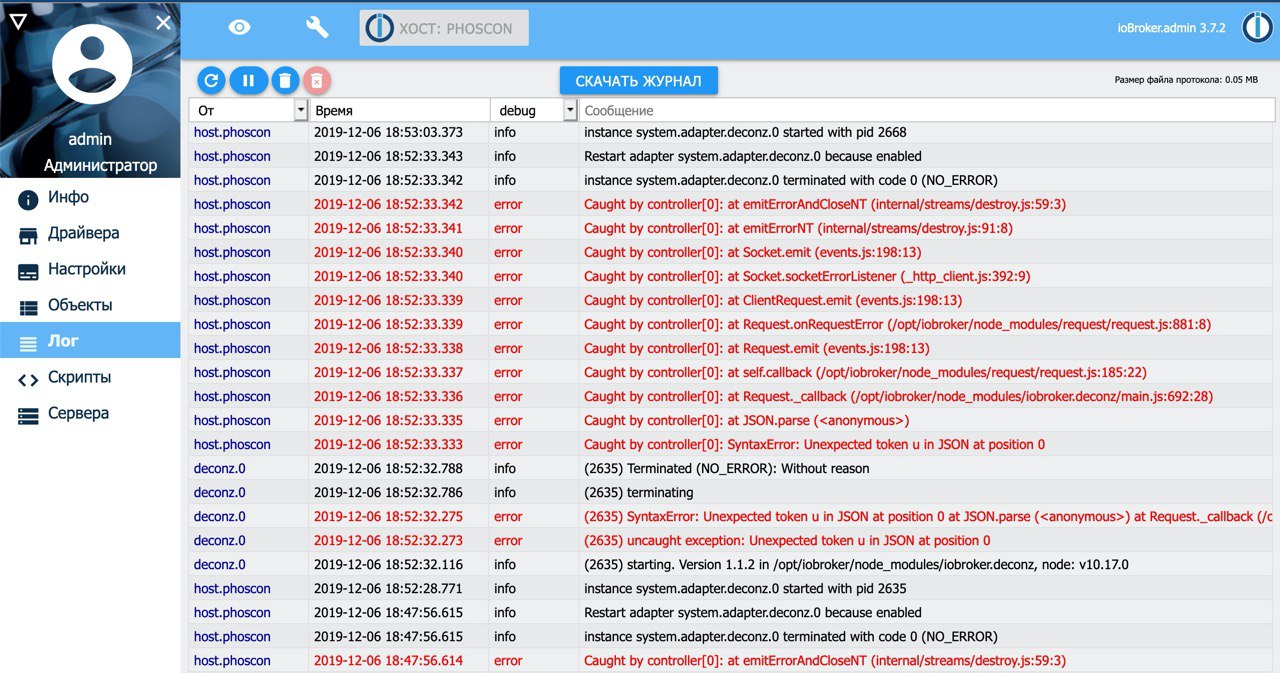Click the Размер файла протокола text
This screenshot has width=1280, height=673.
(1186, 80)
